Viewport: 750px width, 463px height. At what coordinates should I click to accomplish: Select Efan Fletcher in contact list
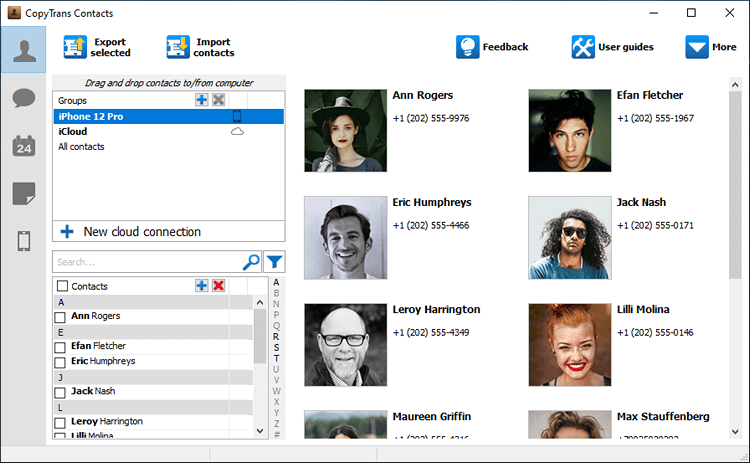(99, 346)
